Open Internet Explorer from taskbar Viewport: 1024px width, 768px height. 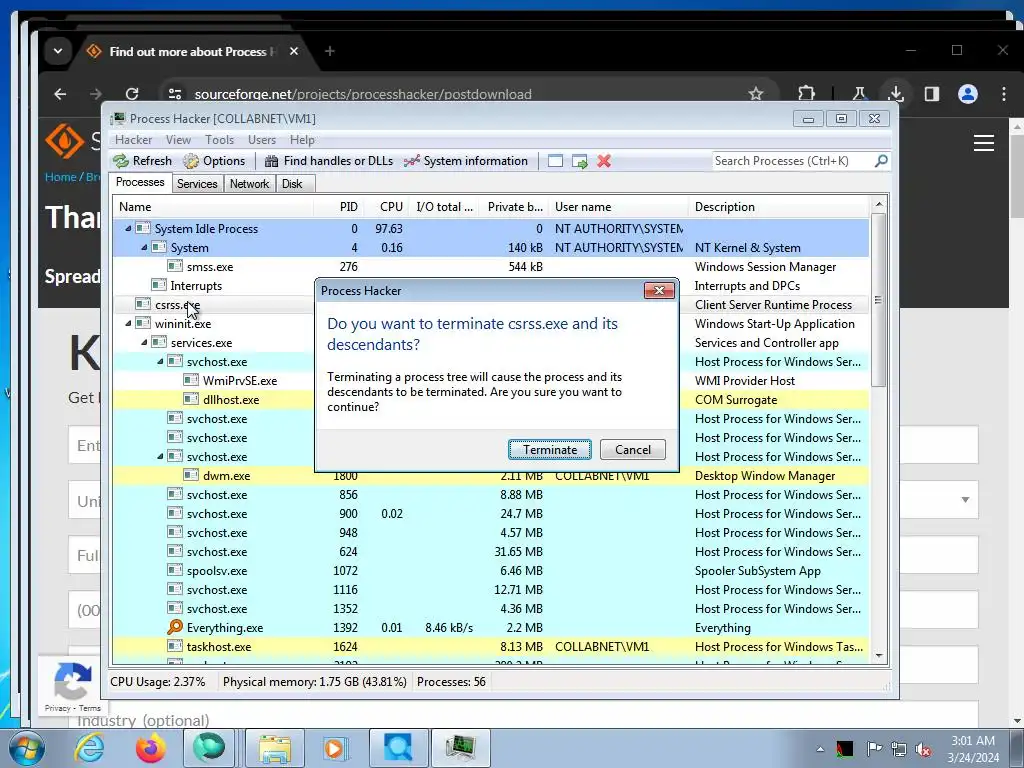[89, 748]
